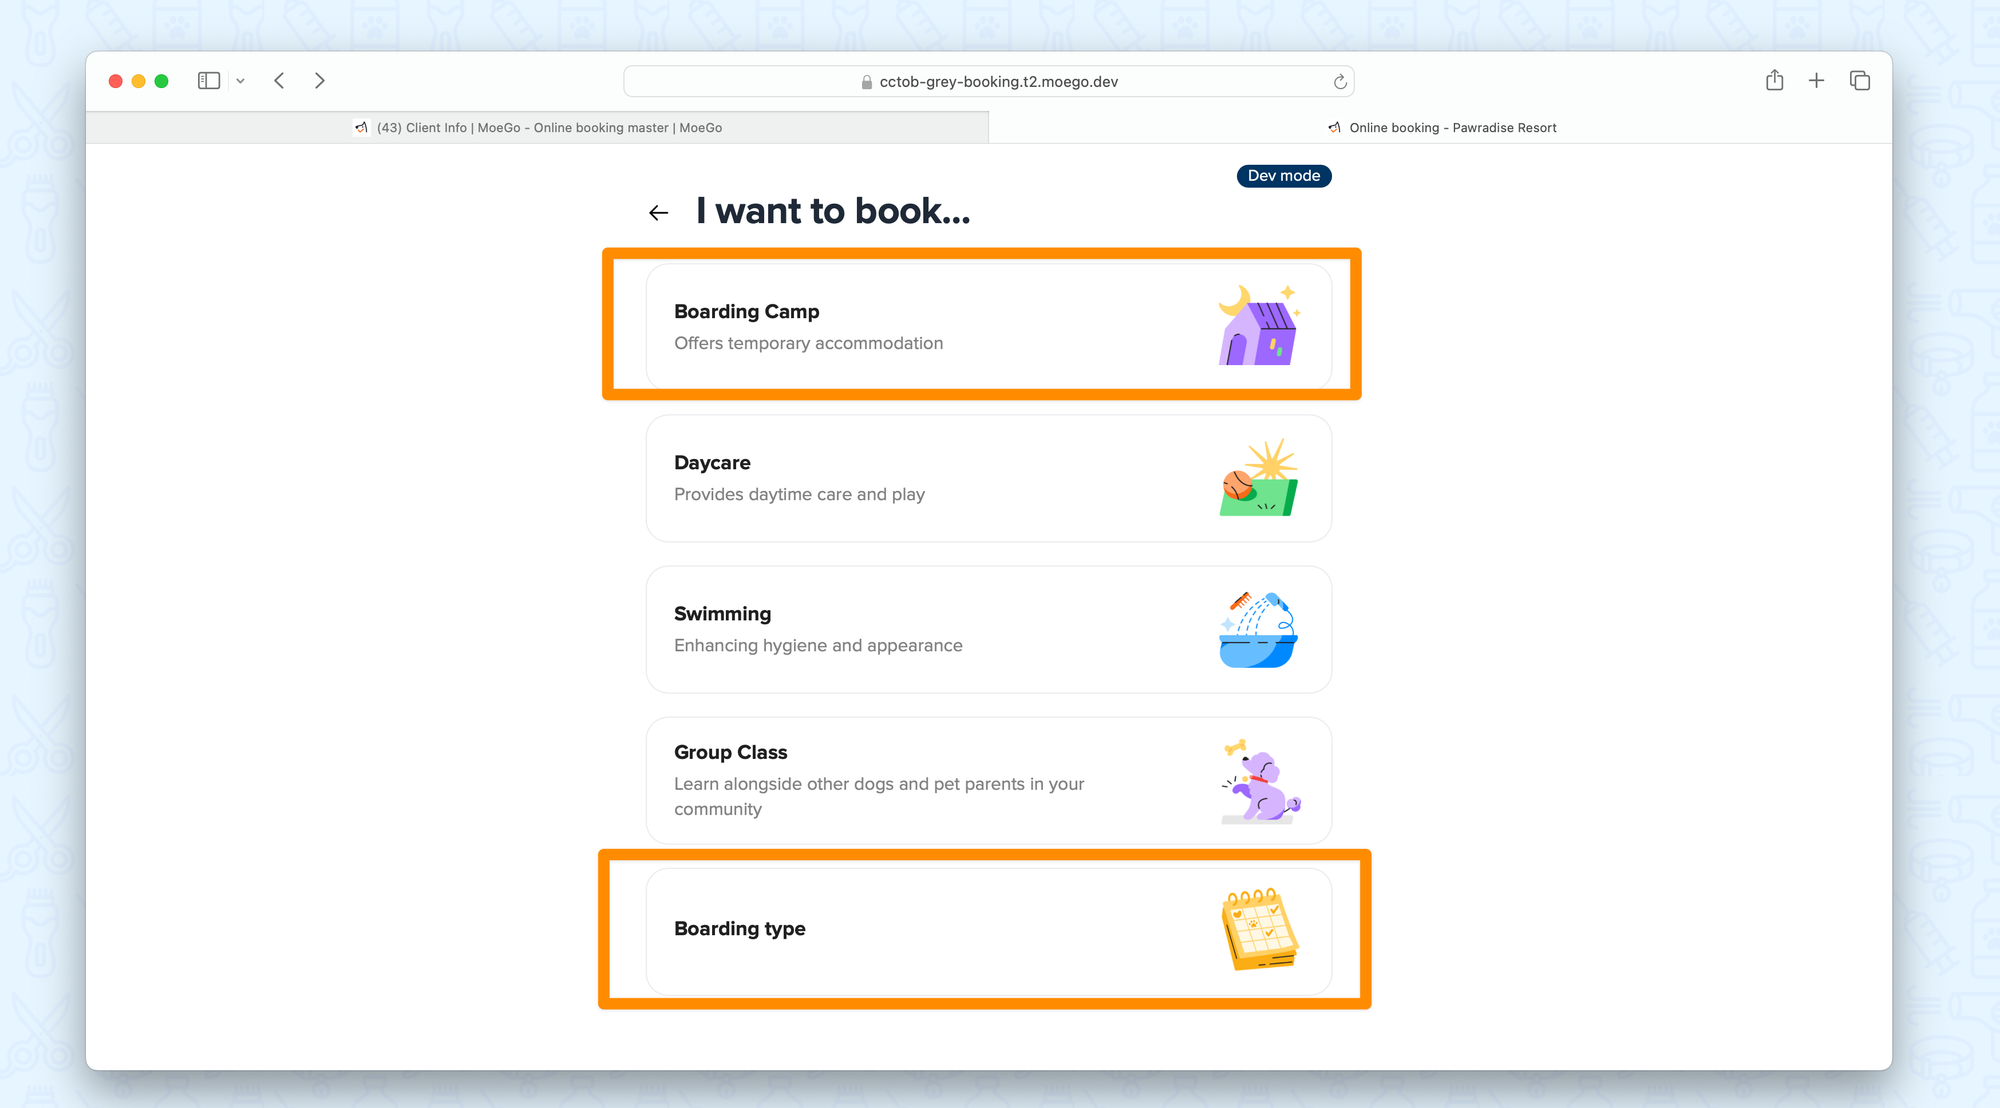Click the sun and ball Daycare icon

pyautogui.click(x=1258, y=478)
